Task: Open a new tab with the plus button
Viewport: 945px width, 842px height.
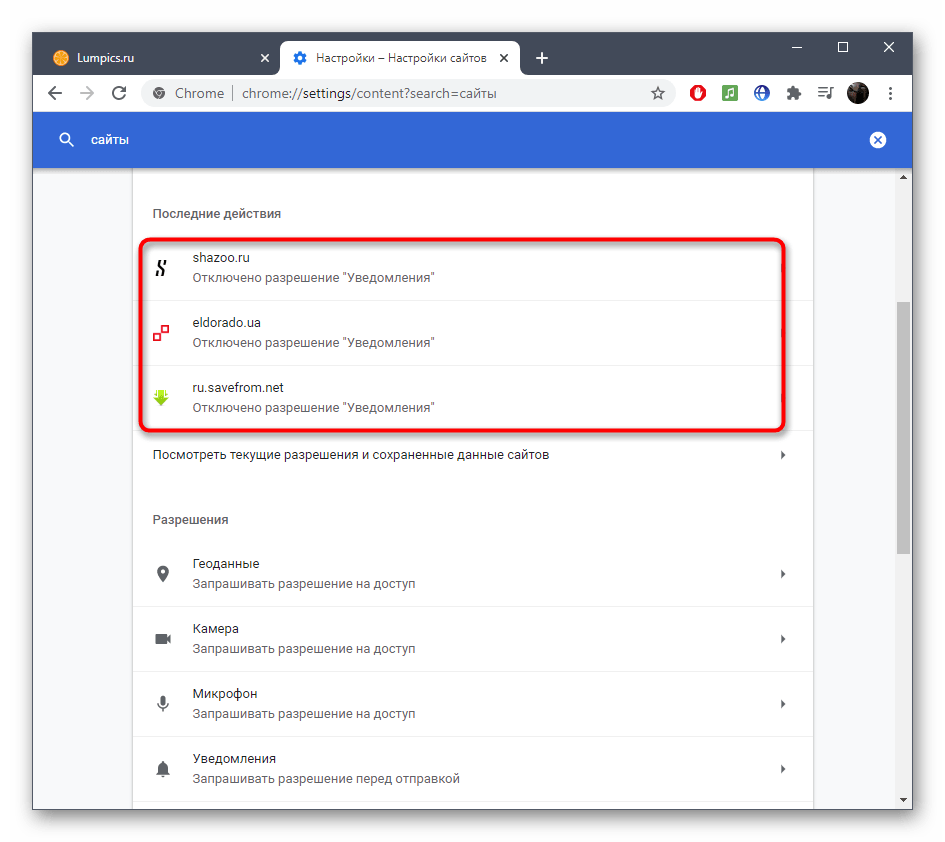Action: pyautogui.click(x=542, y=58)
